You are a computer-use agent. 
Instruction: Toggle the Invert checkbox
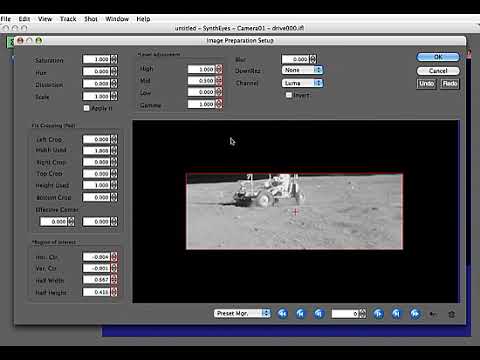tap(289, 95)
